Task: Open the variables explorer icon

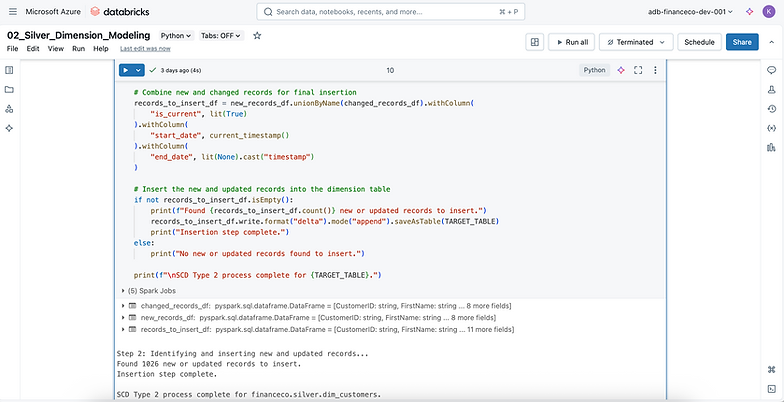Action: click(772, 128)
